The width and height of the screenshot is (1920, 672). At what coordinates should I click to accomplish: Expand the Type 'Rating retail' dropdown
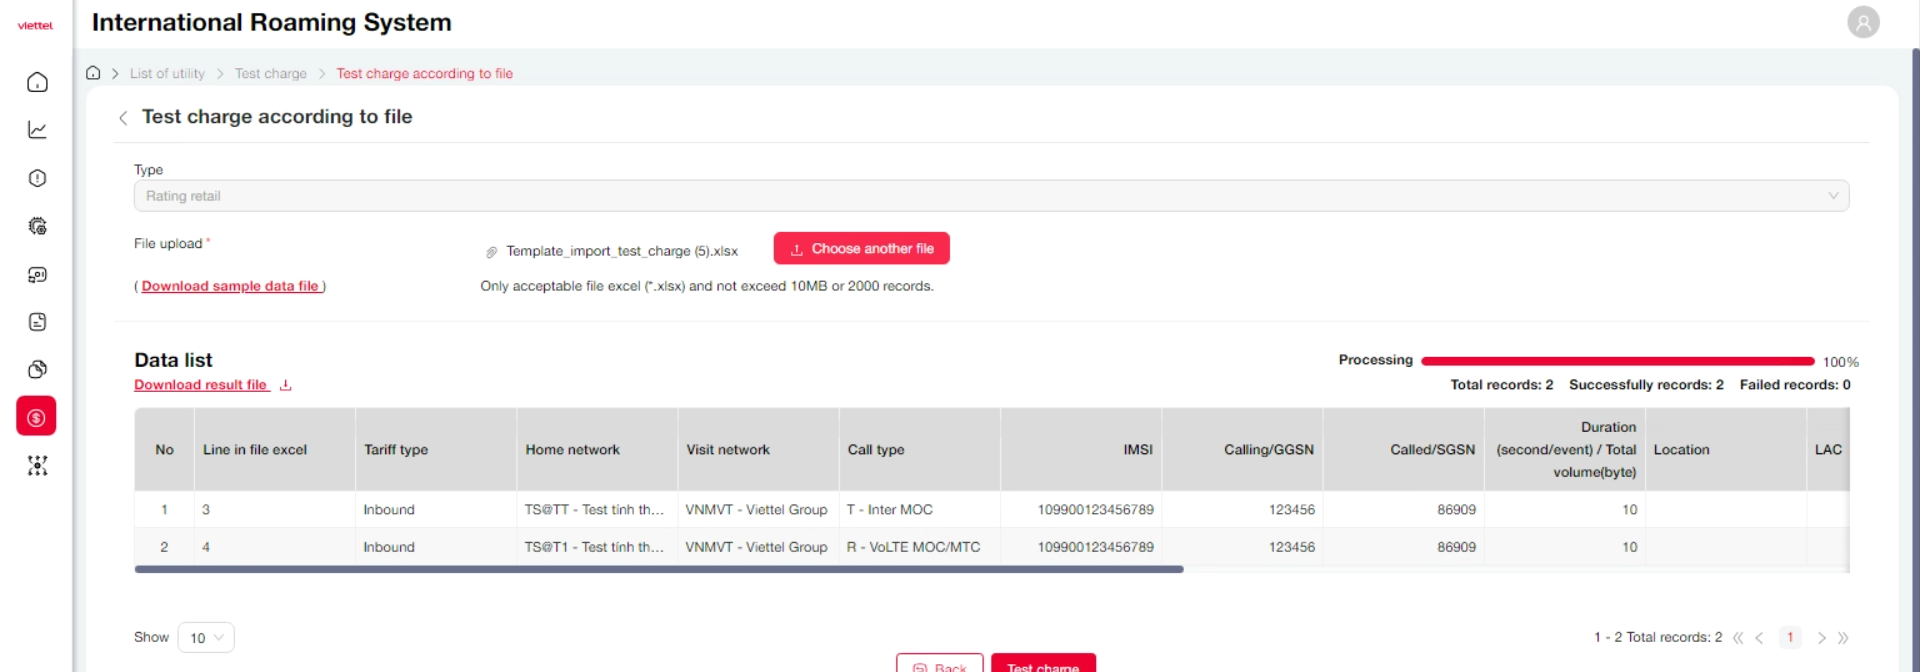(x=990, y=196)
